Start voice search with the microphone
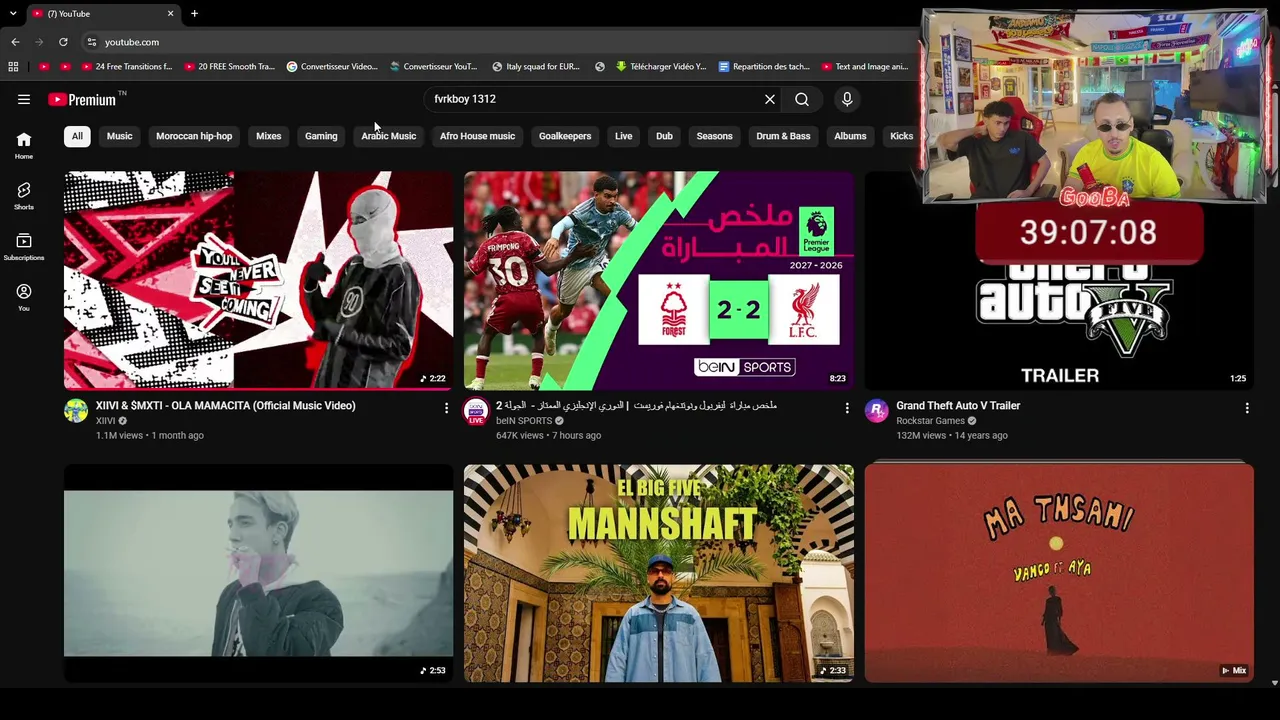Image resolution: width=1280 pixels, height=720 pixels. tap(847, 99)
